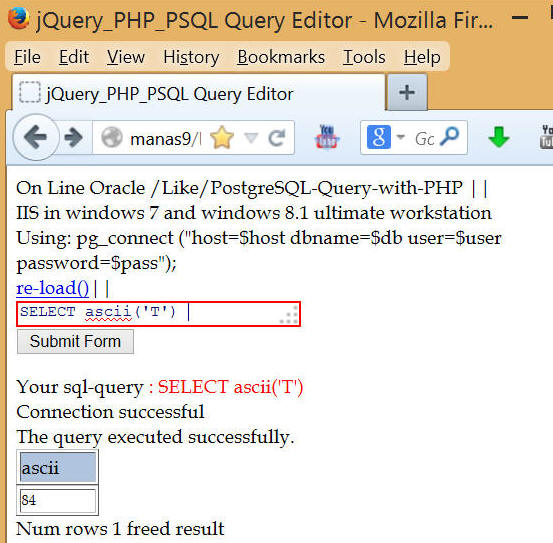The width and height of the screenshot is (553, 543).
Task: Open the File menu
Action: (x=27, y=57)
